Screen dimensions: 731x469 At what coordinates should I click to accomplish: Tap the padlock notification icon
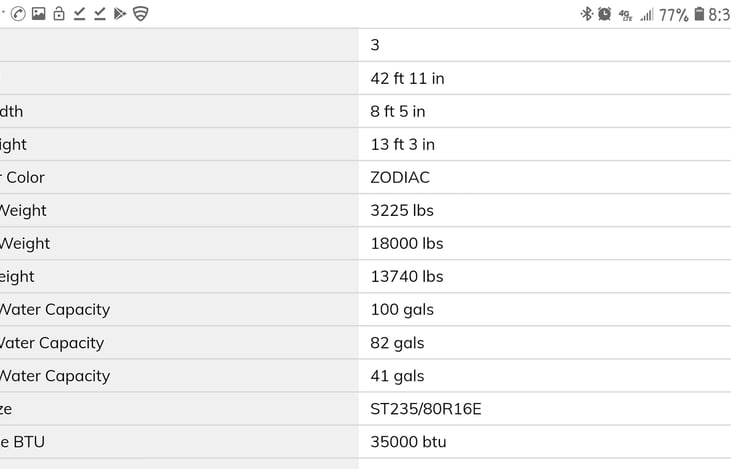(x=58, y=14)
